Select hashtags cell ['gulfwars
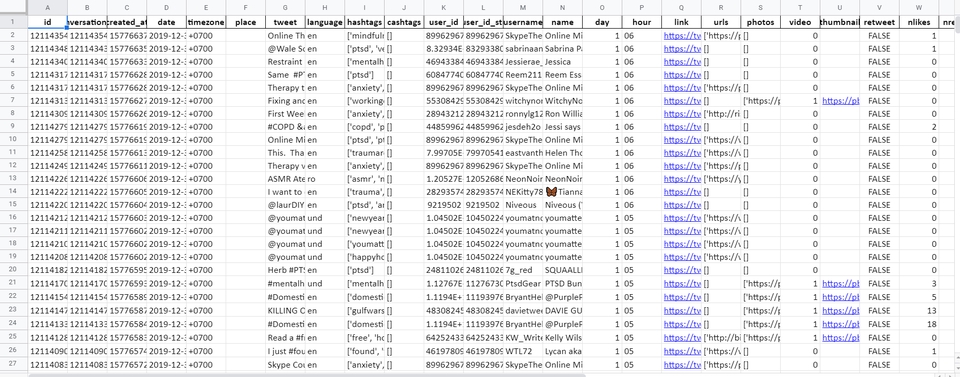Screen dimensions: 960x377 (364, 310)
